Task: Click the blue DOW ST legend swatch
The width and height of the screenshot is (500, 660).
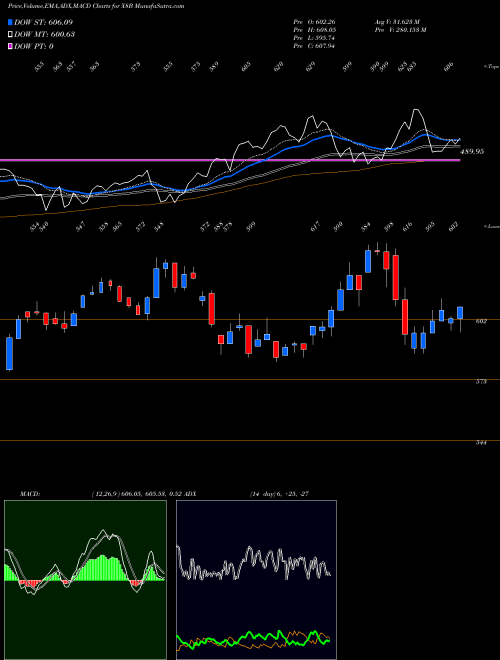Action: [11, 22]
